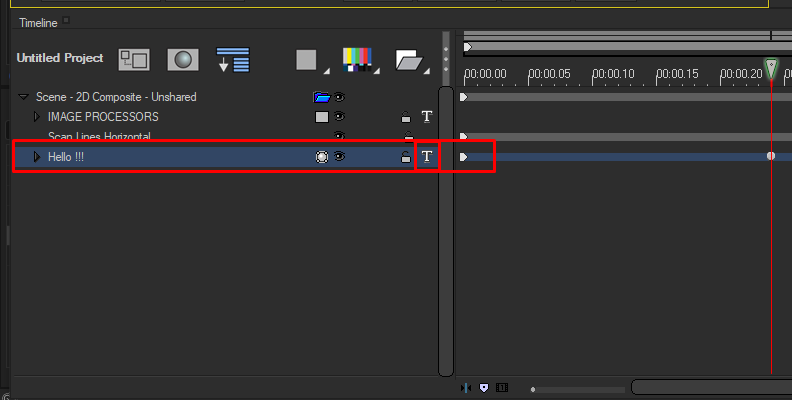The image size is (792, 400).
Task: Toggle visibility of the Scene composite track
Action: tap(340, 97)
